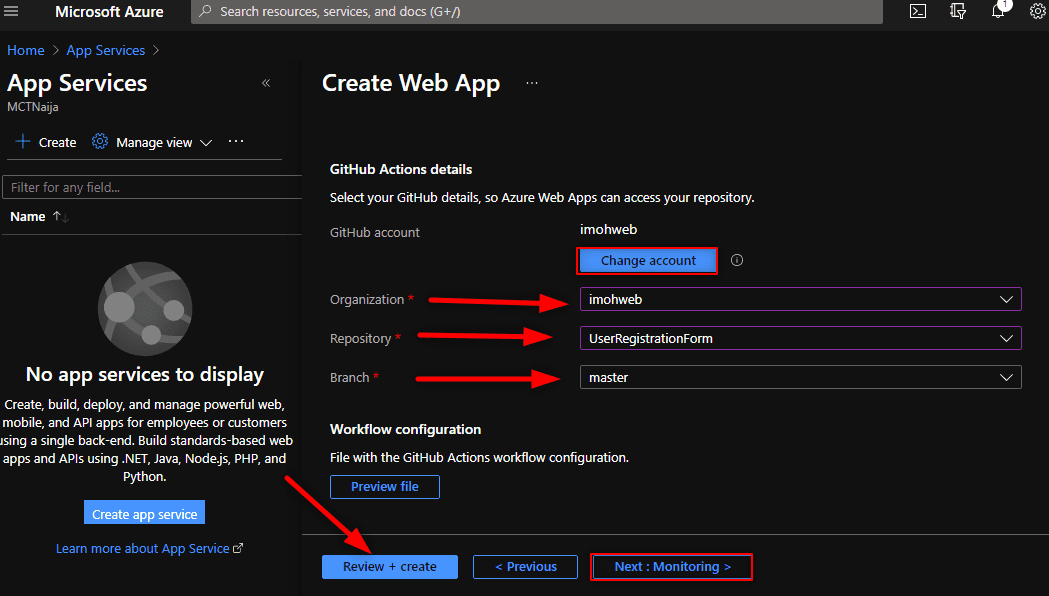Click the No app services to display text

pos(145,375)
